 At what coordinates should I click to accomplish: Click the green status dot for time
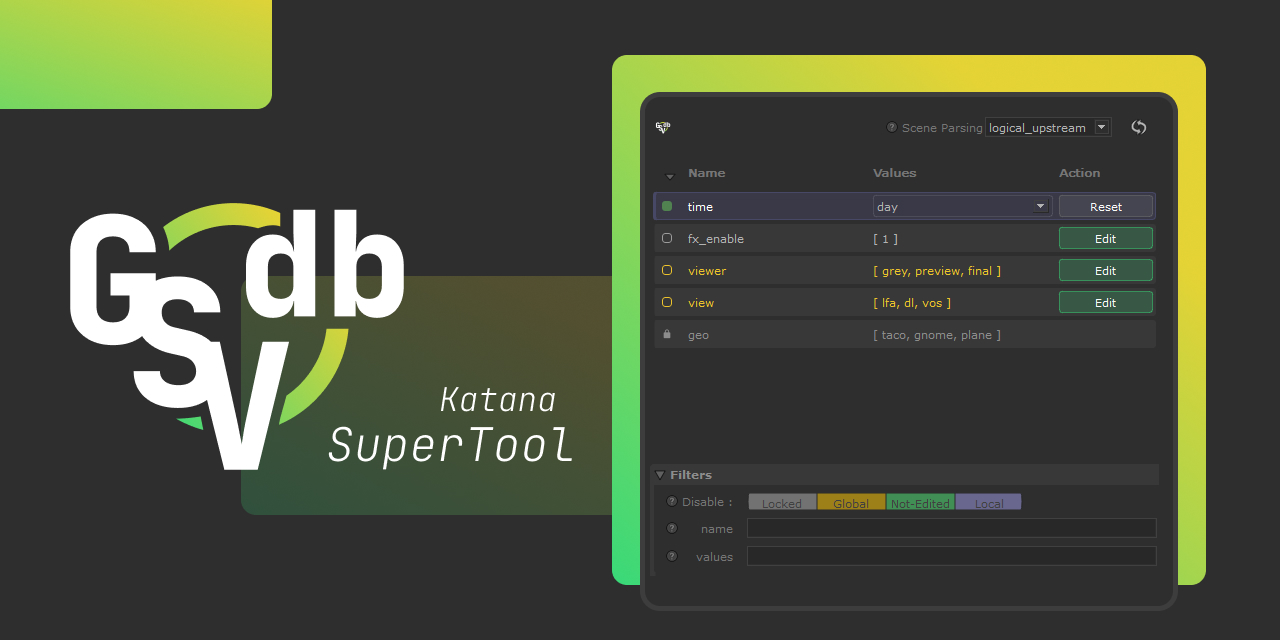click(667, 206)
